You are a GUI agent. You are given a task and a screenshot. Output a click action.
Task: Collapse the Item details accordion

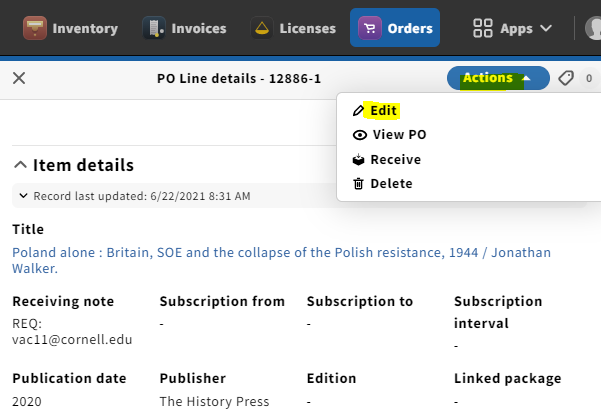(20, 165)
